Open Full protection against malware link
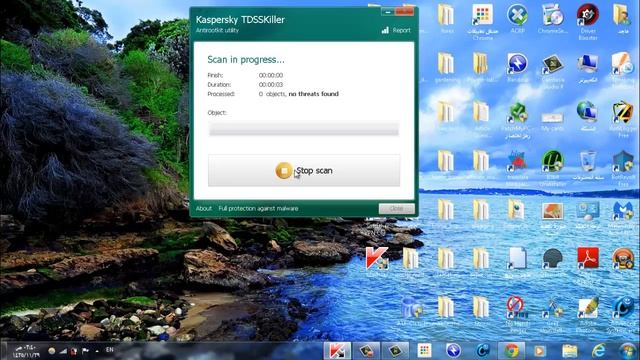The height and width of the screenshot is (360, 640). (258, 209)
